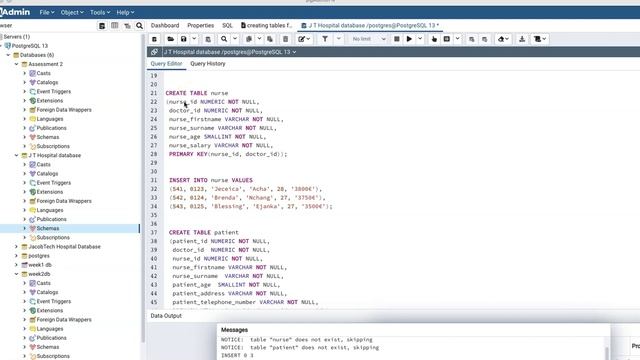
Task: Paste rows icon in toolbar
Action: tap(270, 39)
